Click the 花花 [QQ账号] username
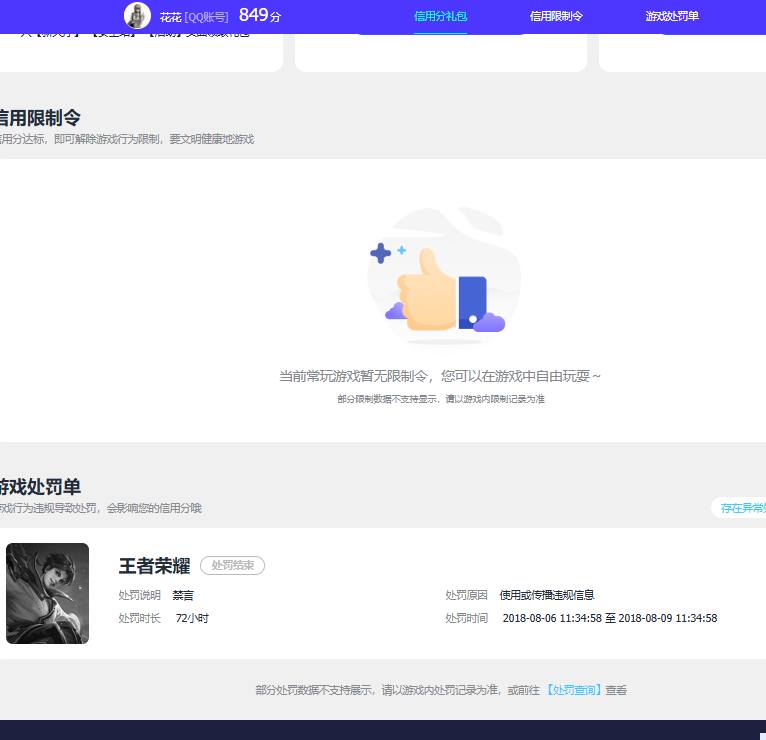This screenshot has height=740, width=766. [x=194, y=17]
